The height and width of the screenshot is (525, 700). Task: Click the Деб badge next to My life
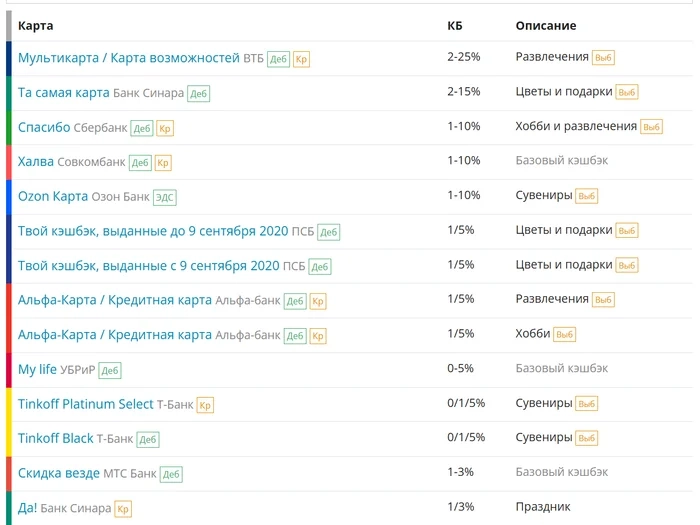109,371
